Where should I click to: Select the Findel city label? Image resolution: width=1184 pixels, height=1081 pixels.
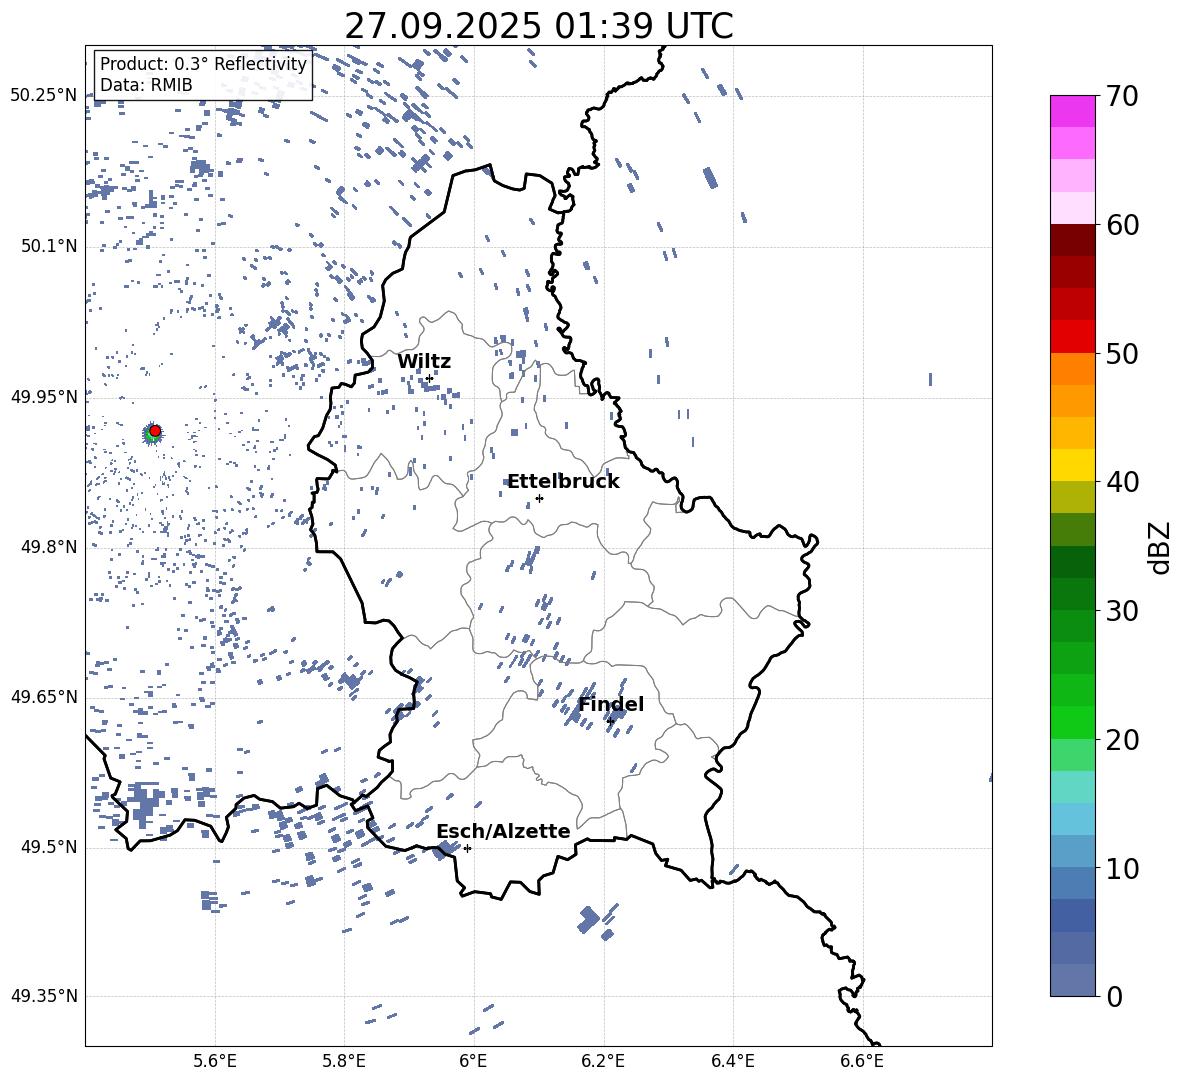(611, 704)
